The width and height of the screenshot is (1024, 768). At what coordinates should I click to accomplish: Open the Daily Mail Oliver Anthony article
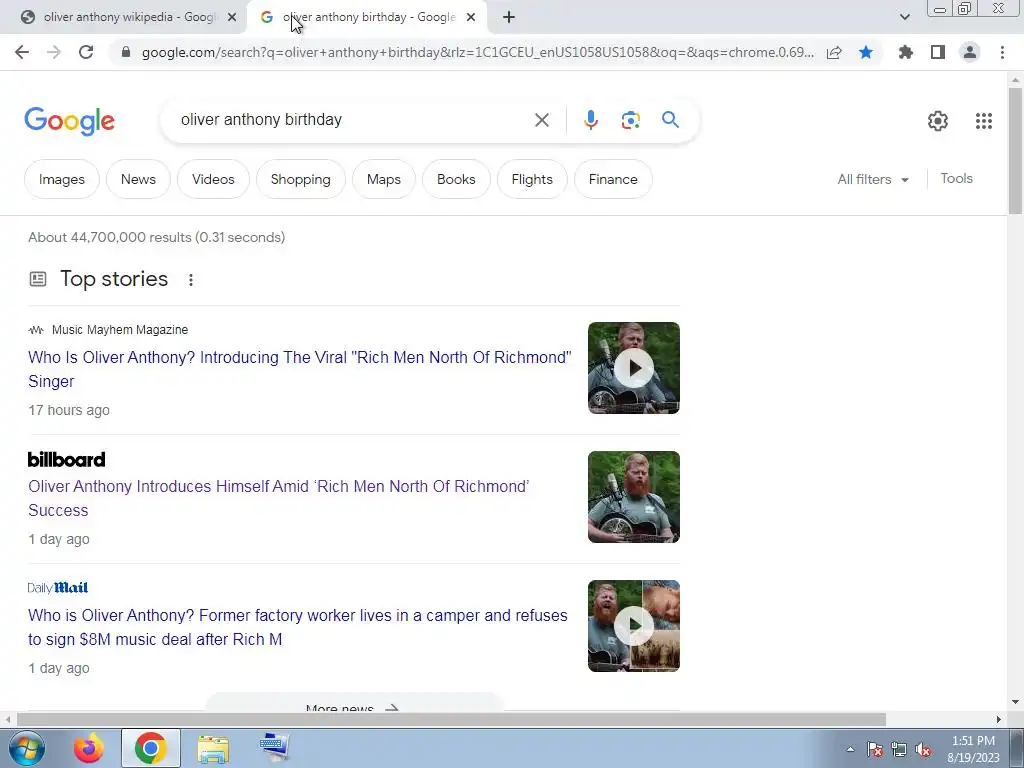[x=298, y=627]
